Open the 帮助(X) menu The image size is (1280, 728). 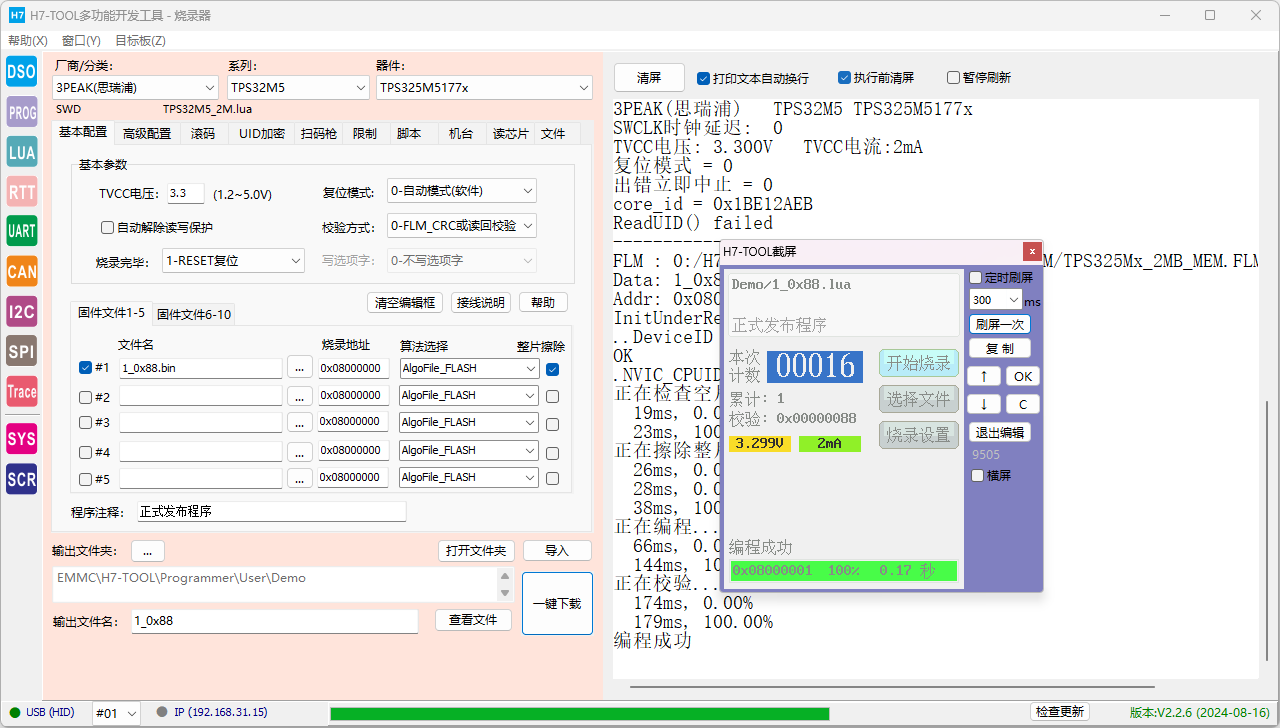(28, 41)
